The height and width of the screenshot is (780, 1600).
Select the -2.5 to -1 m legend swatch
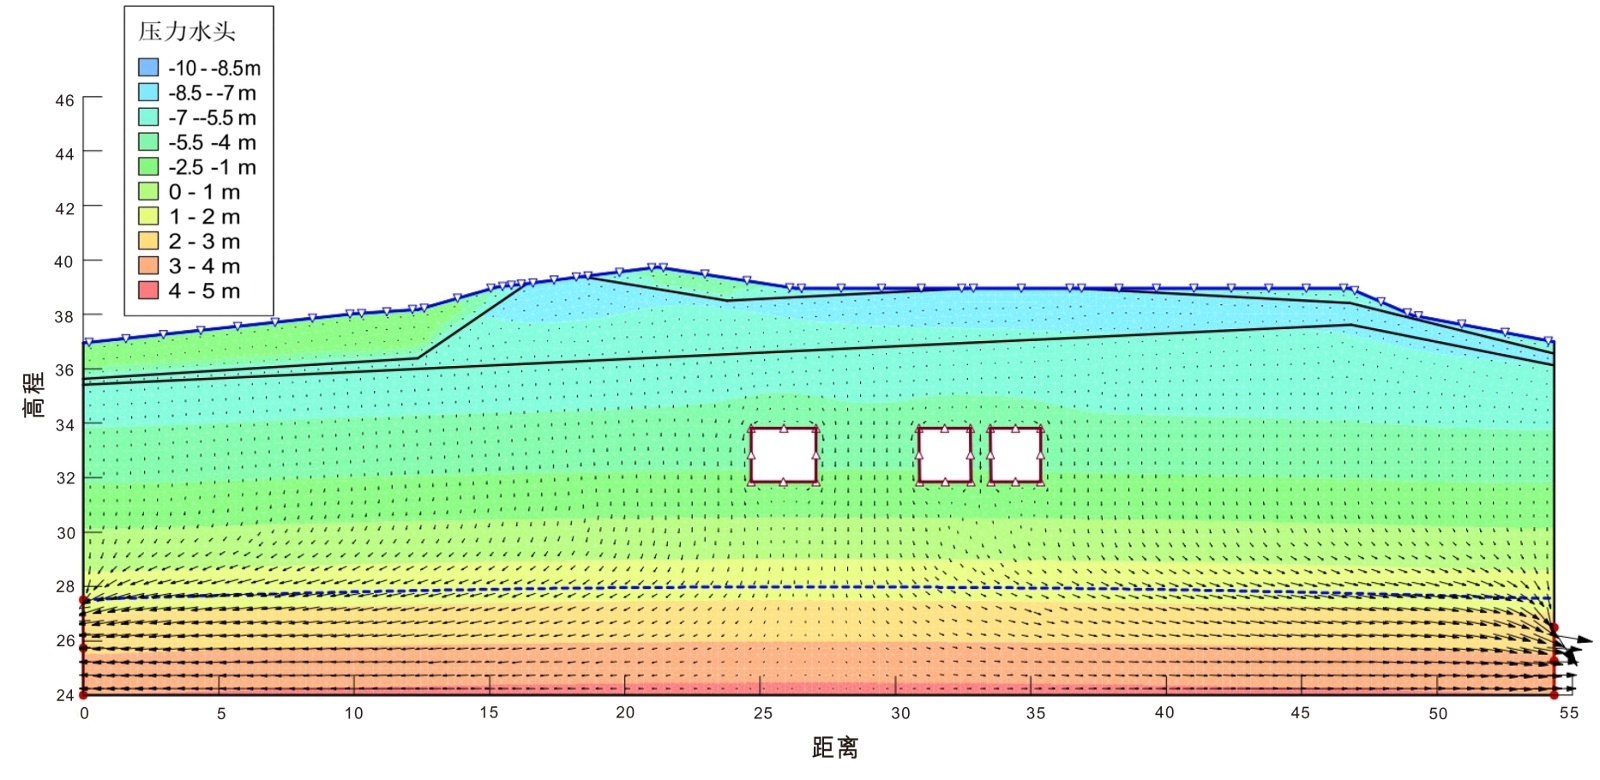(148, 167)
